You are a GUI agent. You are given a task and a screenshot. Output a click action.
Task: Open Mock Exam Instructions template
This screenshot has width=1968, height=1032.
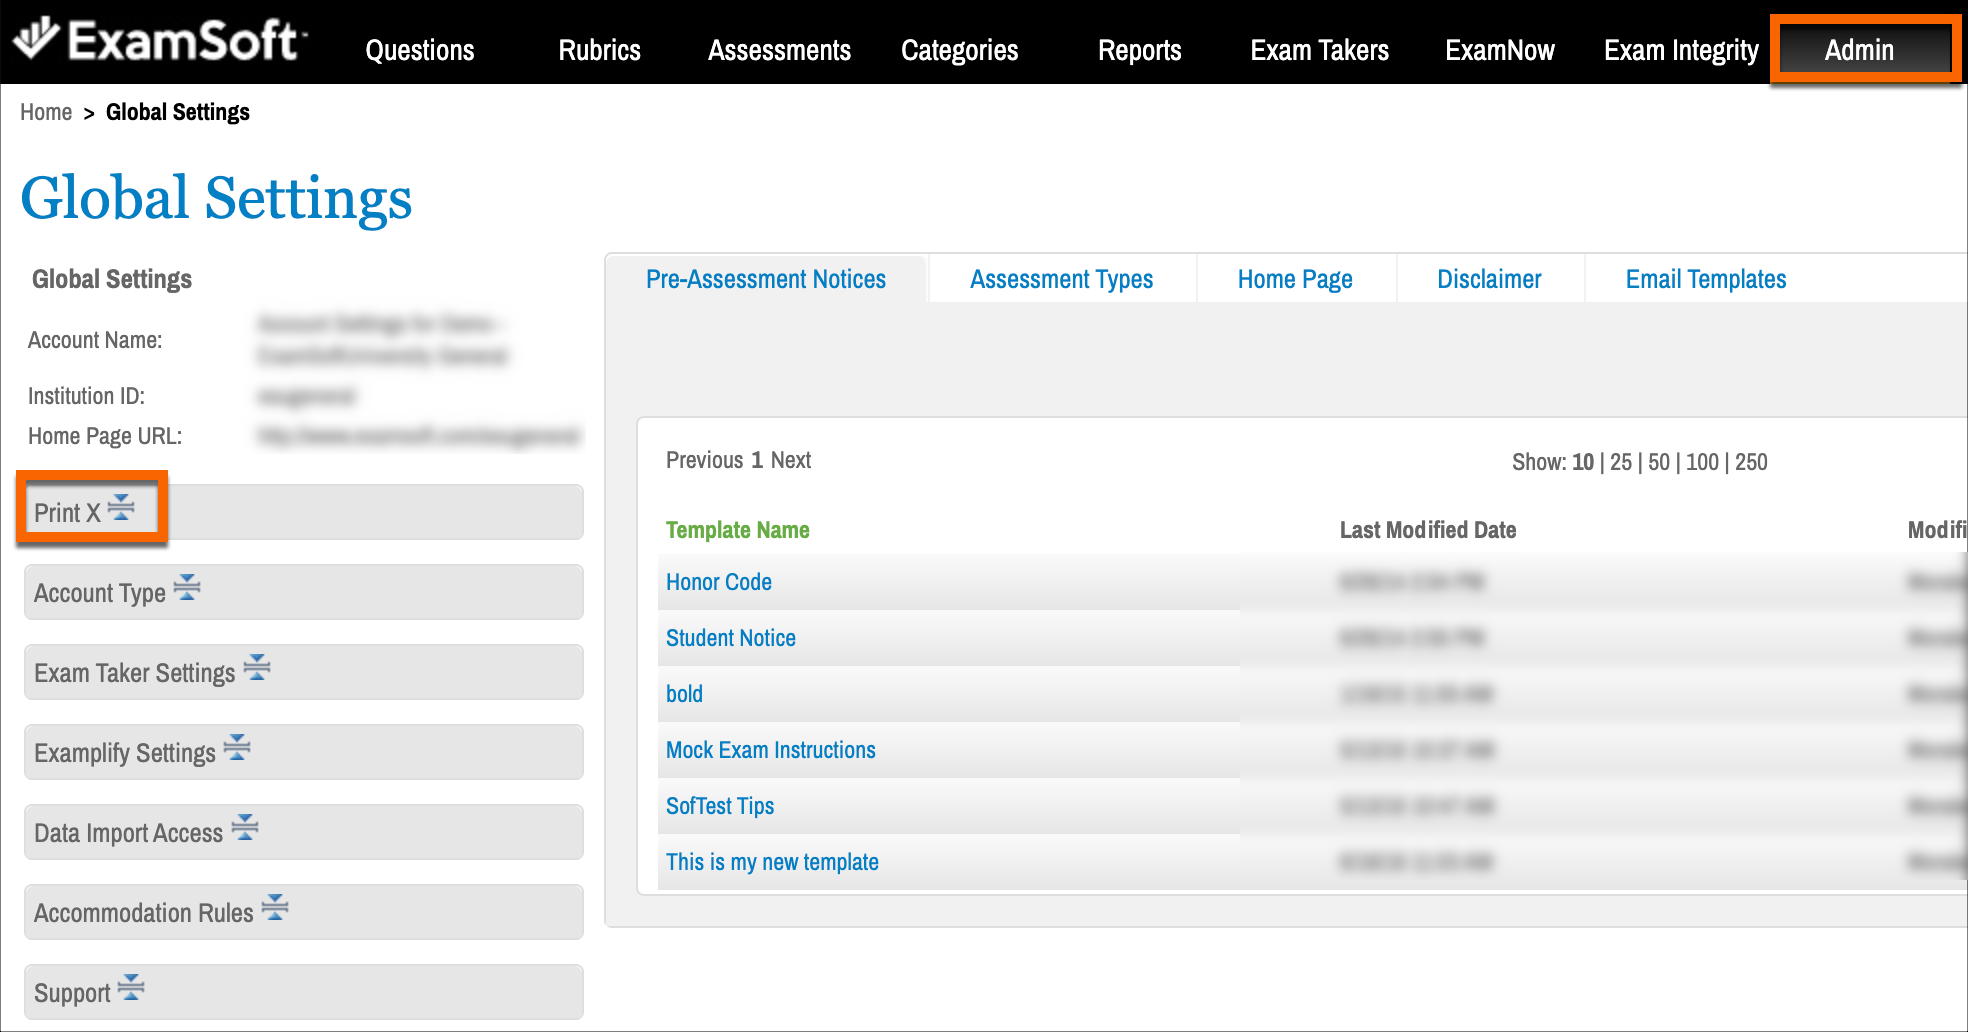pyautogui.click(x=771, y=750)
